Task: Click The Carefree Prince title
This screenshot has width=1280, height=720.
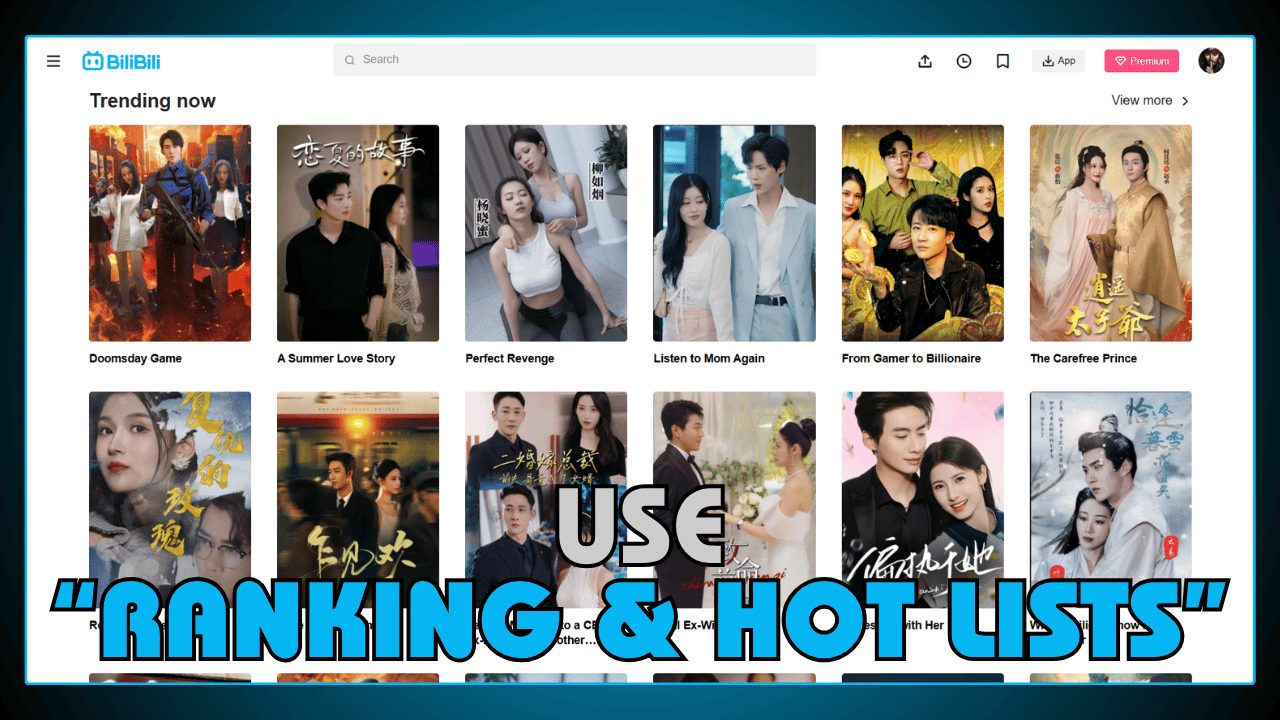Action: [1083, 358]
